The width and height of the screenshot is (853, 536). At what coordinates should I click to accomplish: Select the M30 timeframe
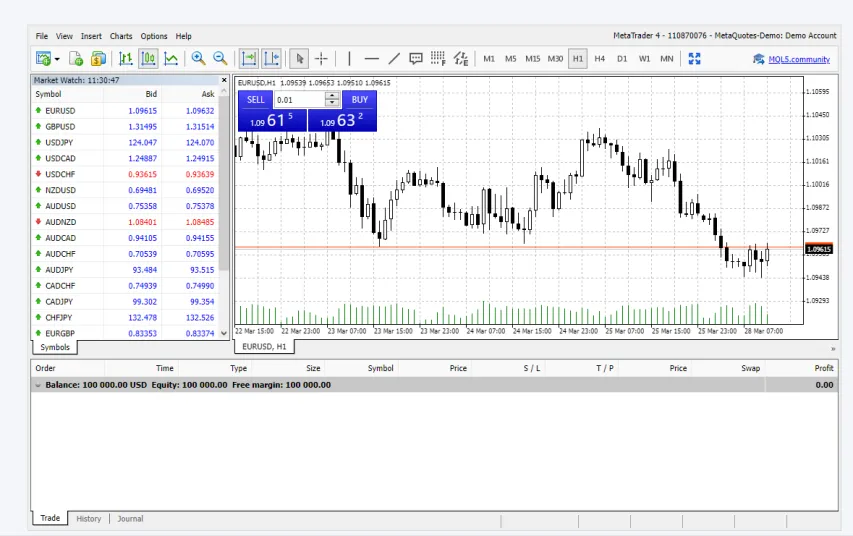(555, 59)
